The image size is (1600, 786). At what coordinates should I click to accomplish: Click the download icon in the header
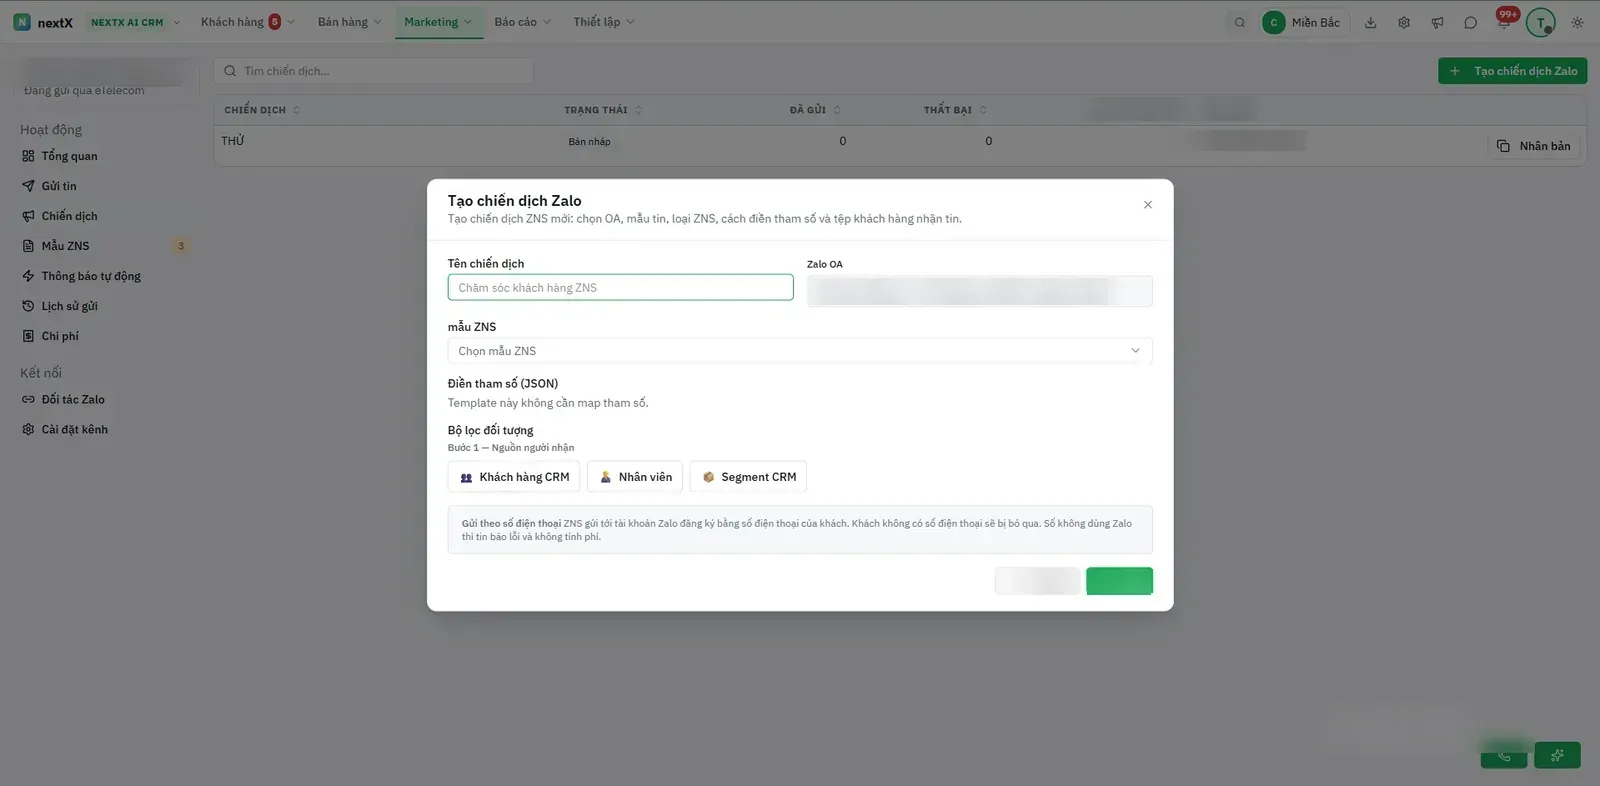(1371, 22)
